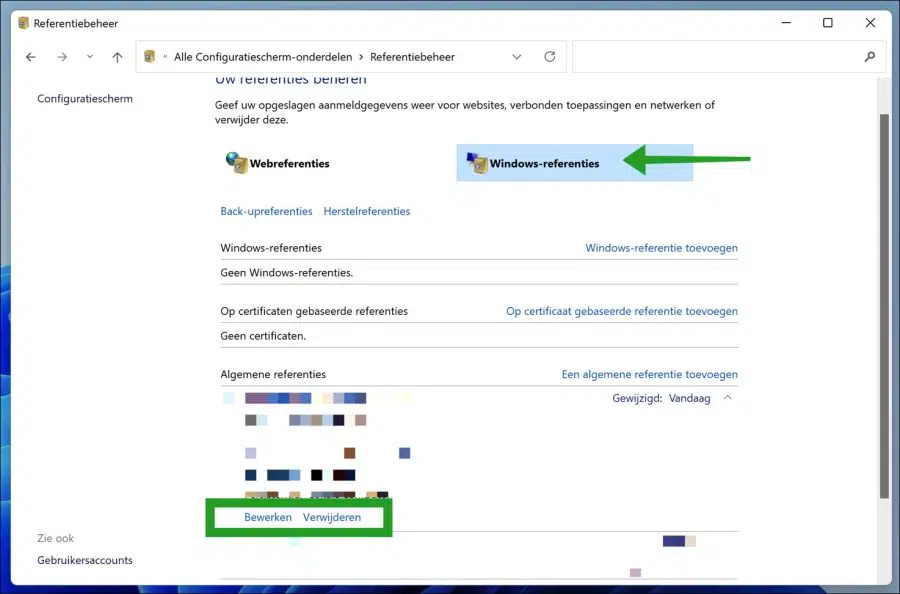Collapse the expanded credential entry chevron
The height and width of the screenshot is (594, 900).
727,398
